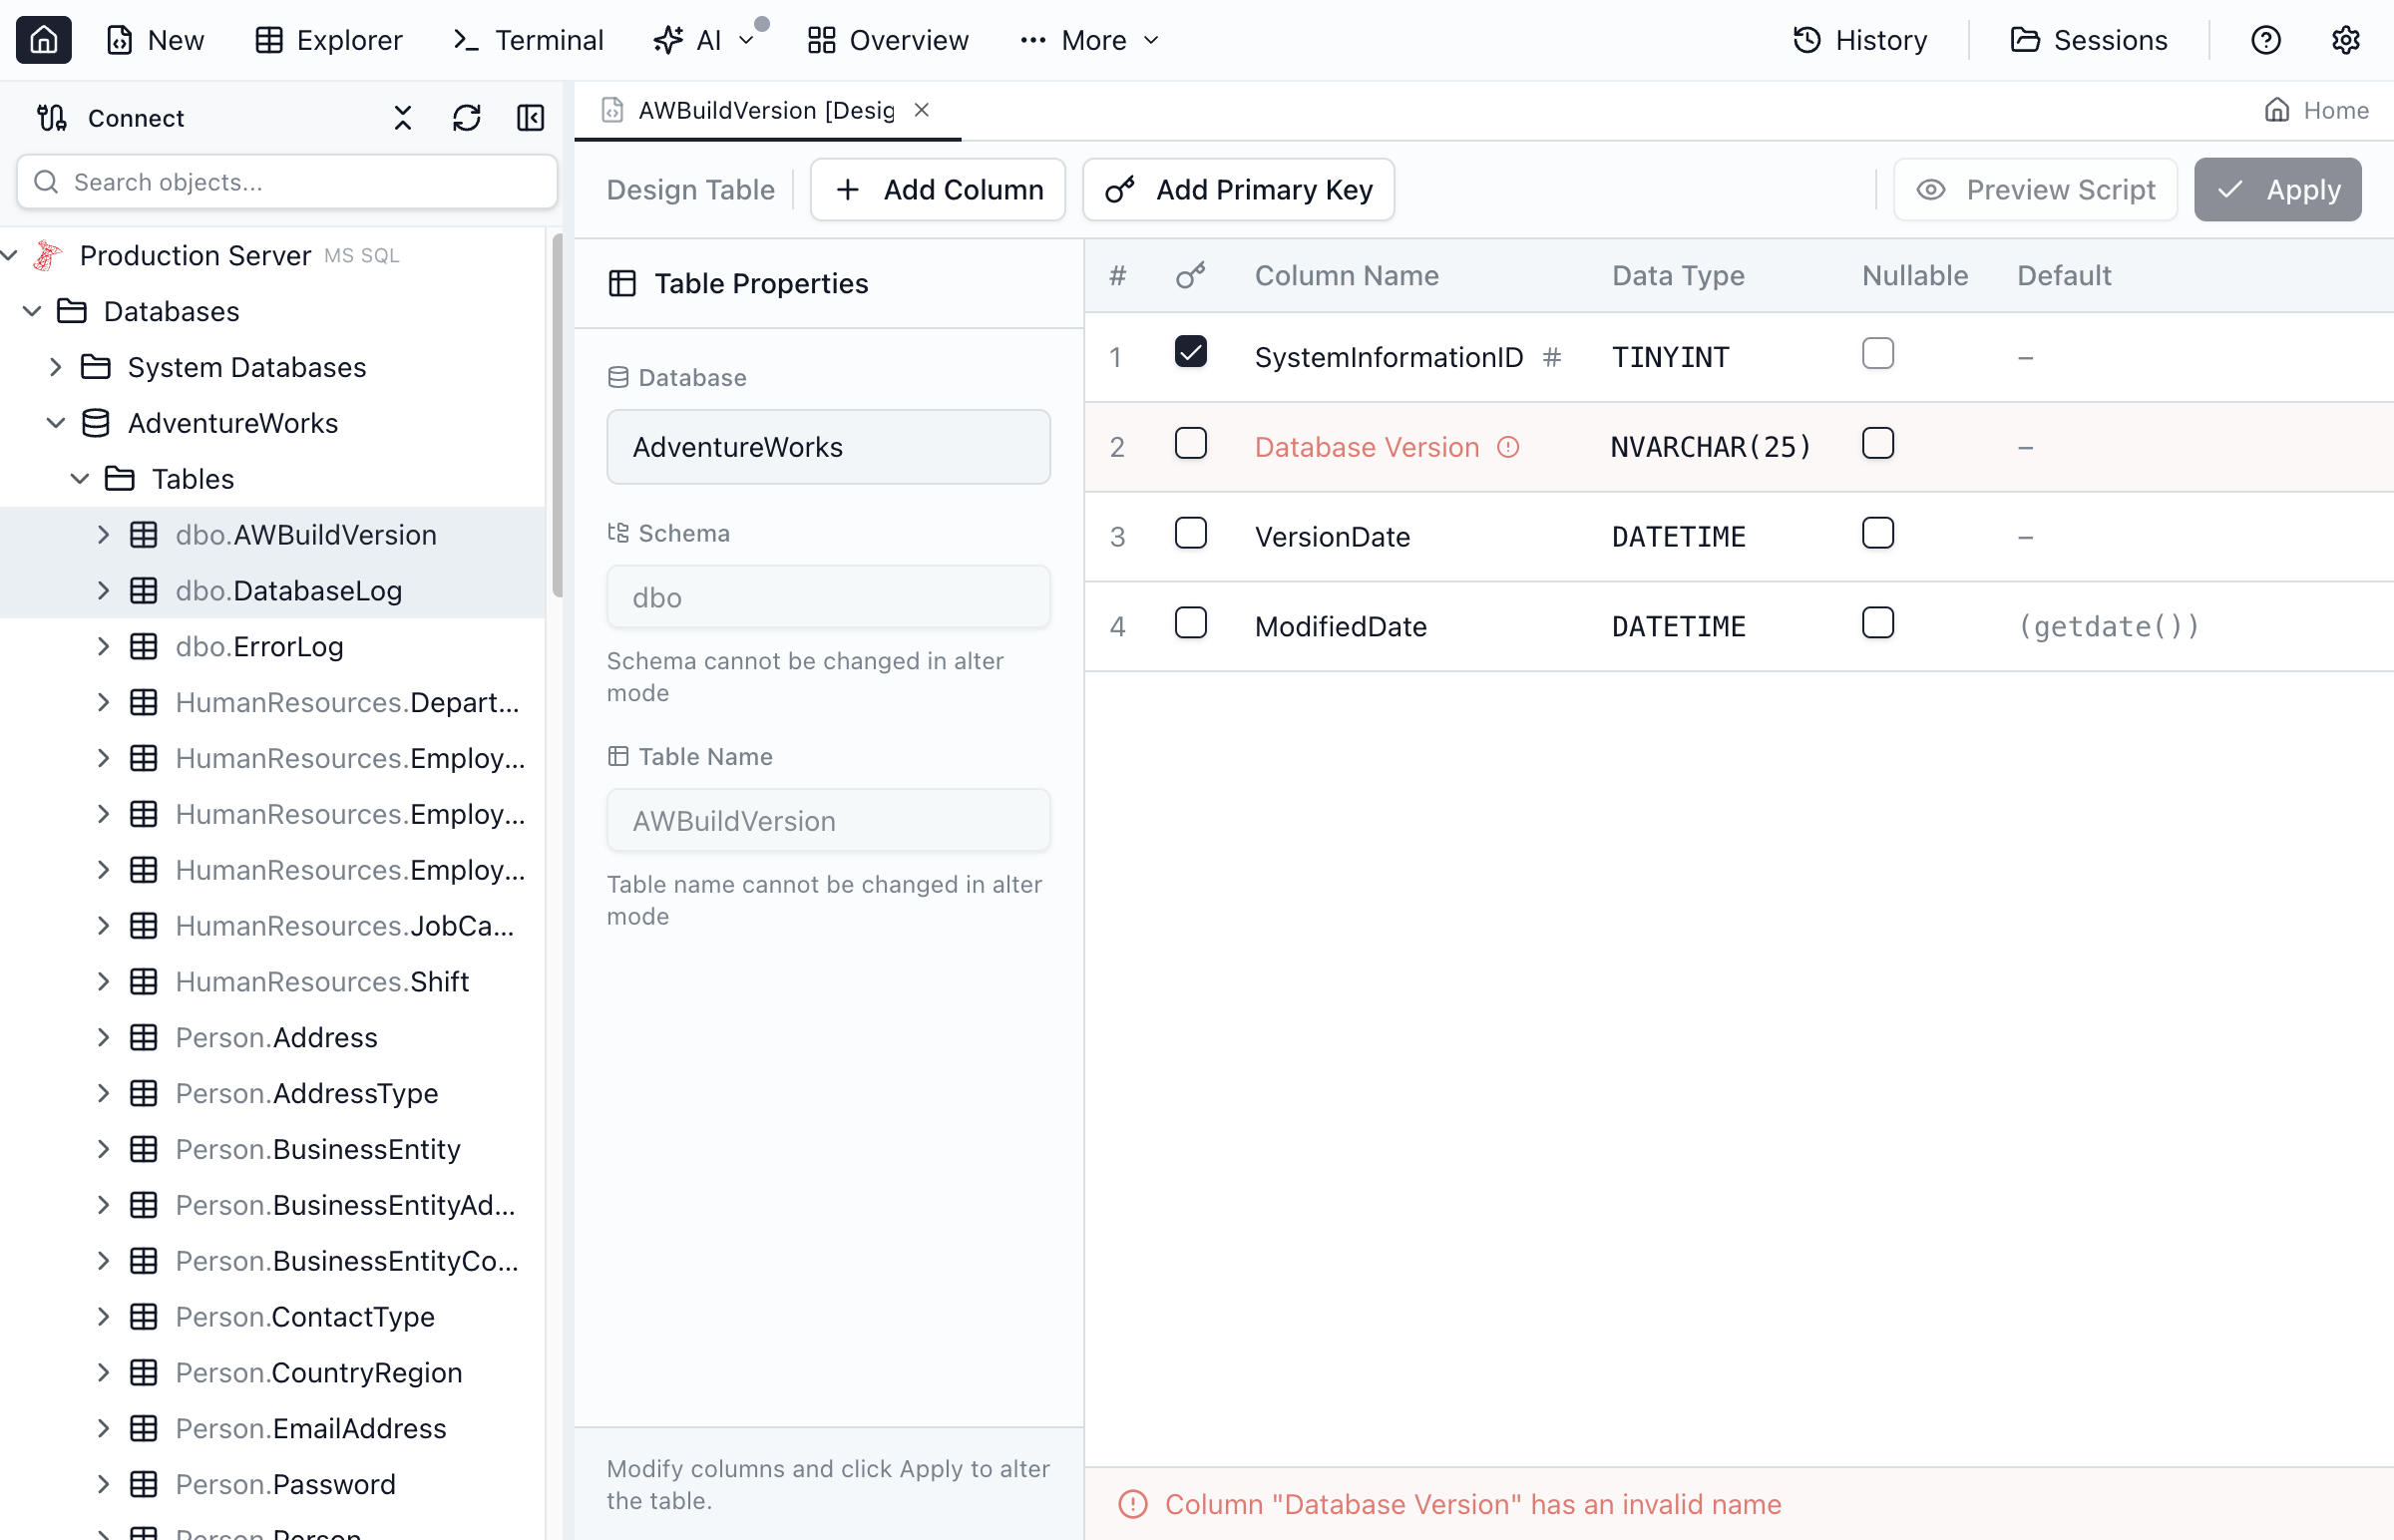This screenshot has height=1540, width=2394.
Task: Click the warning icon beside Database Version
Action: (1508, 447)
